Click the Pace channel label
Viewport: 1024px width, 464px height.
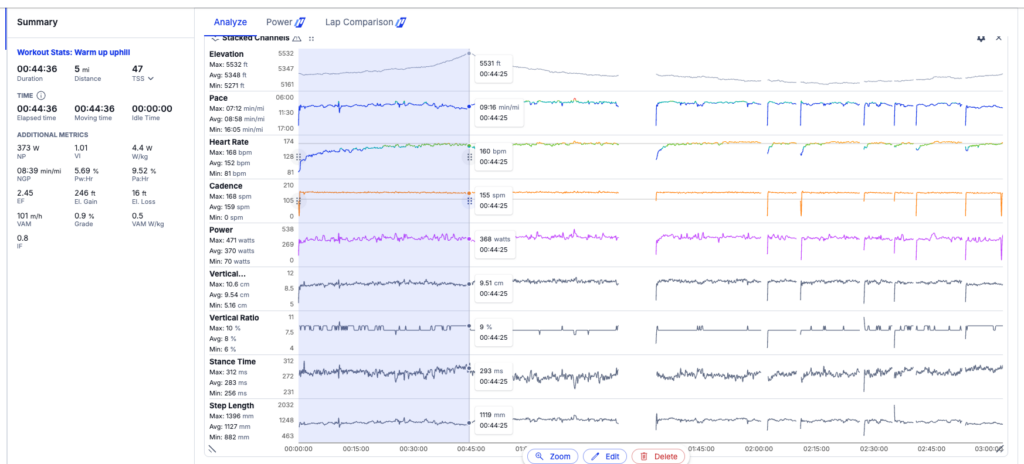point(219,98)
